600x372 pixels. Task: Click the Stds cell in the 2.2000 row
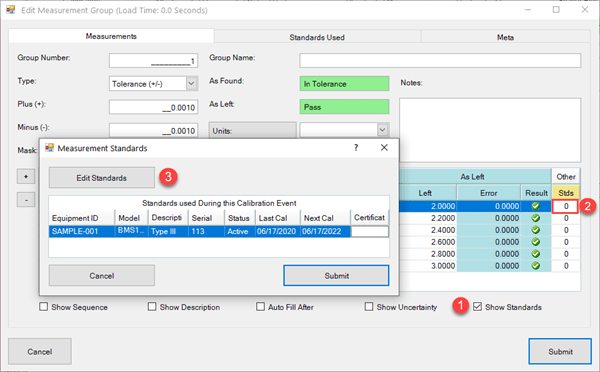pos(566,218)
